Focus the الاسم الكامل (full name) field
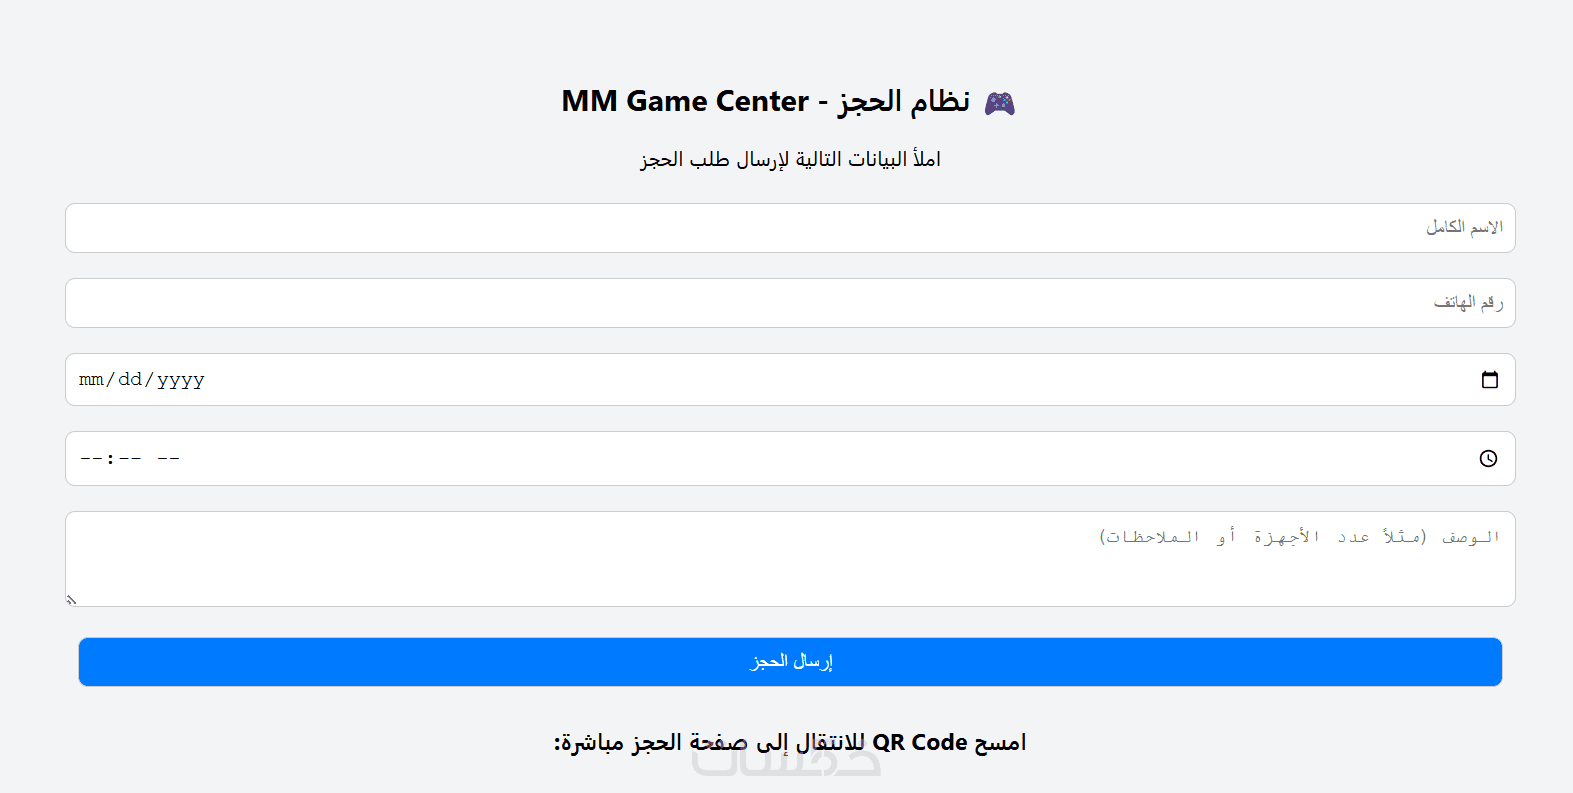This screenshot has height=793, width=1573. point(790,228)
